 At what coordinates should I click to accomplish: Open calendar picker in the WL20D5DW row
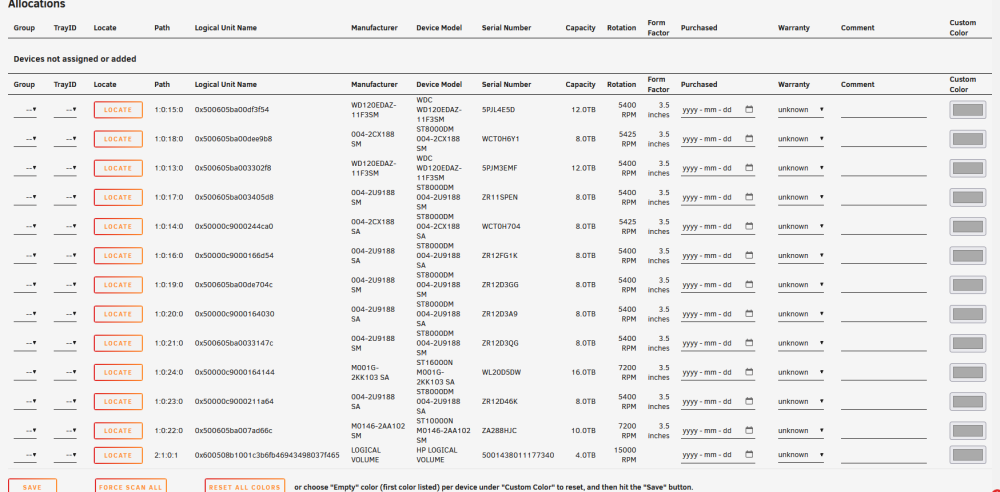pos(749,372)
